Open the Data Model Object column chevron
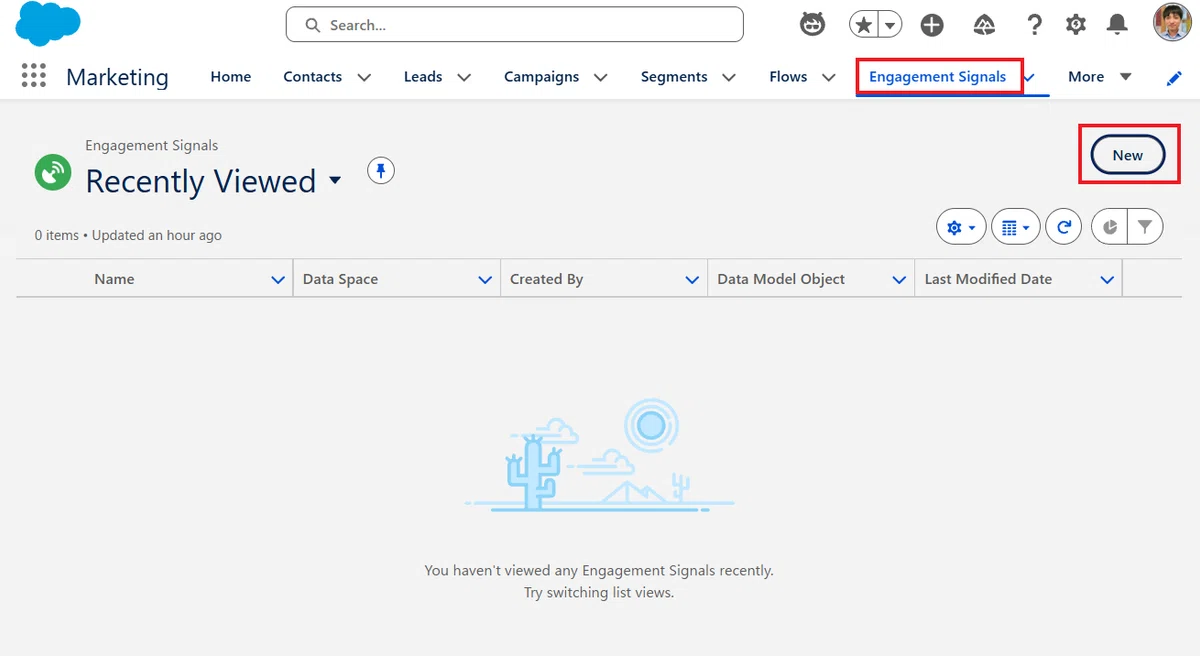 point(899,280)
